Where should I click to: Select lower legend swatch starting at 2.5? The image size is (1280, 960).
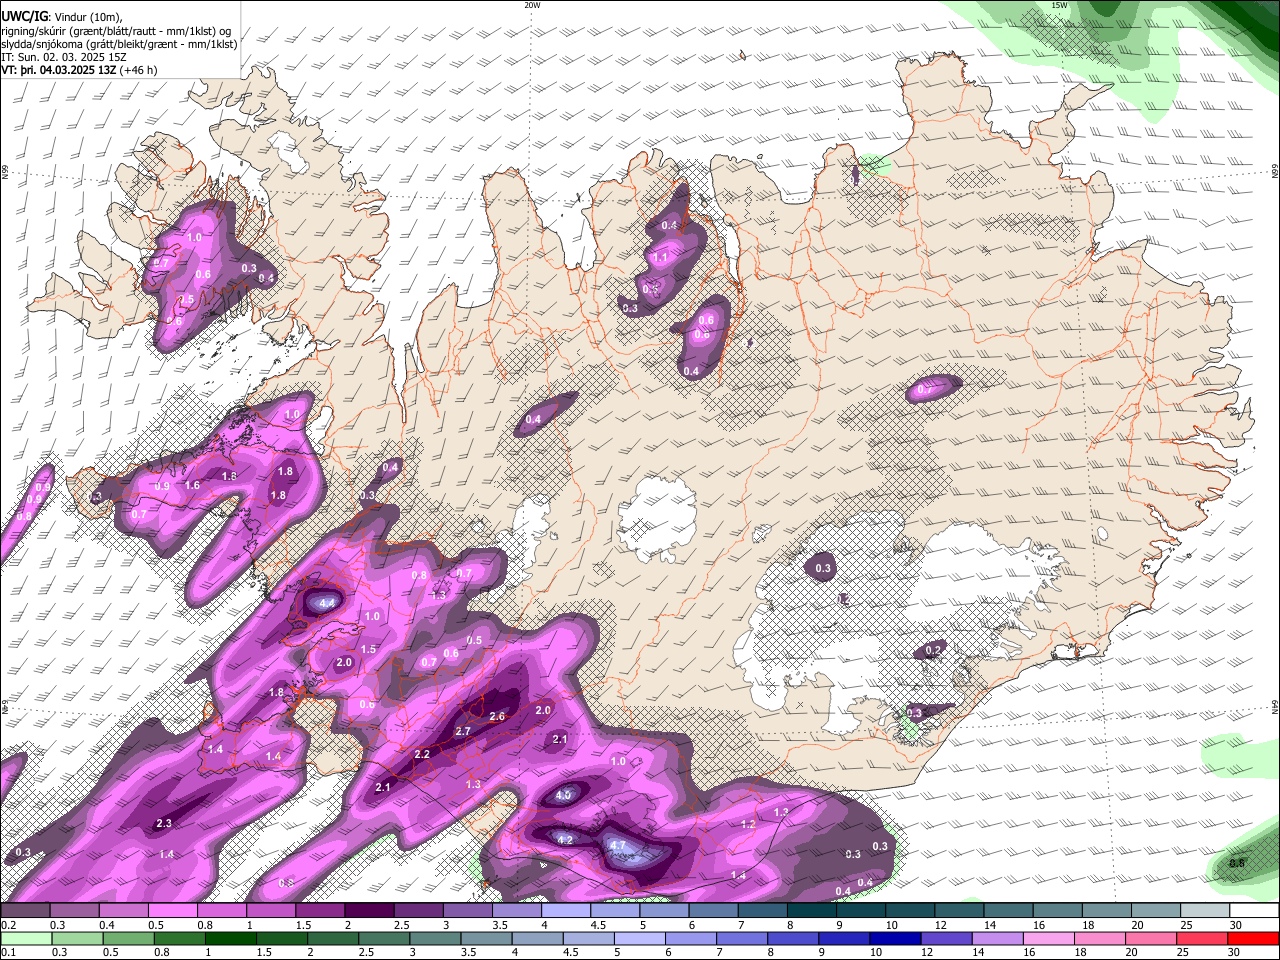tap(384, 938)
